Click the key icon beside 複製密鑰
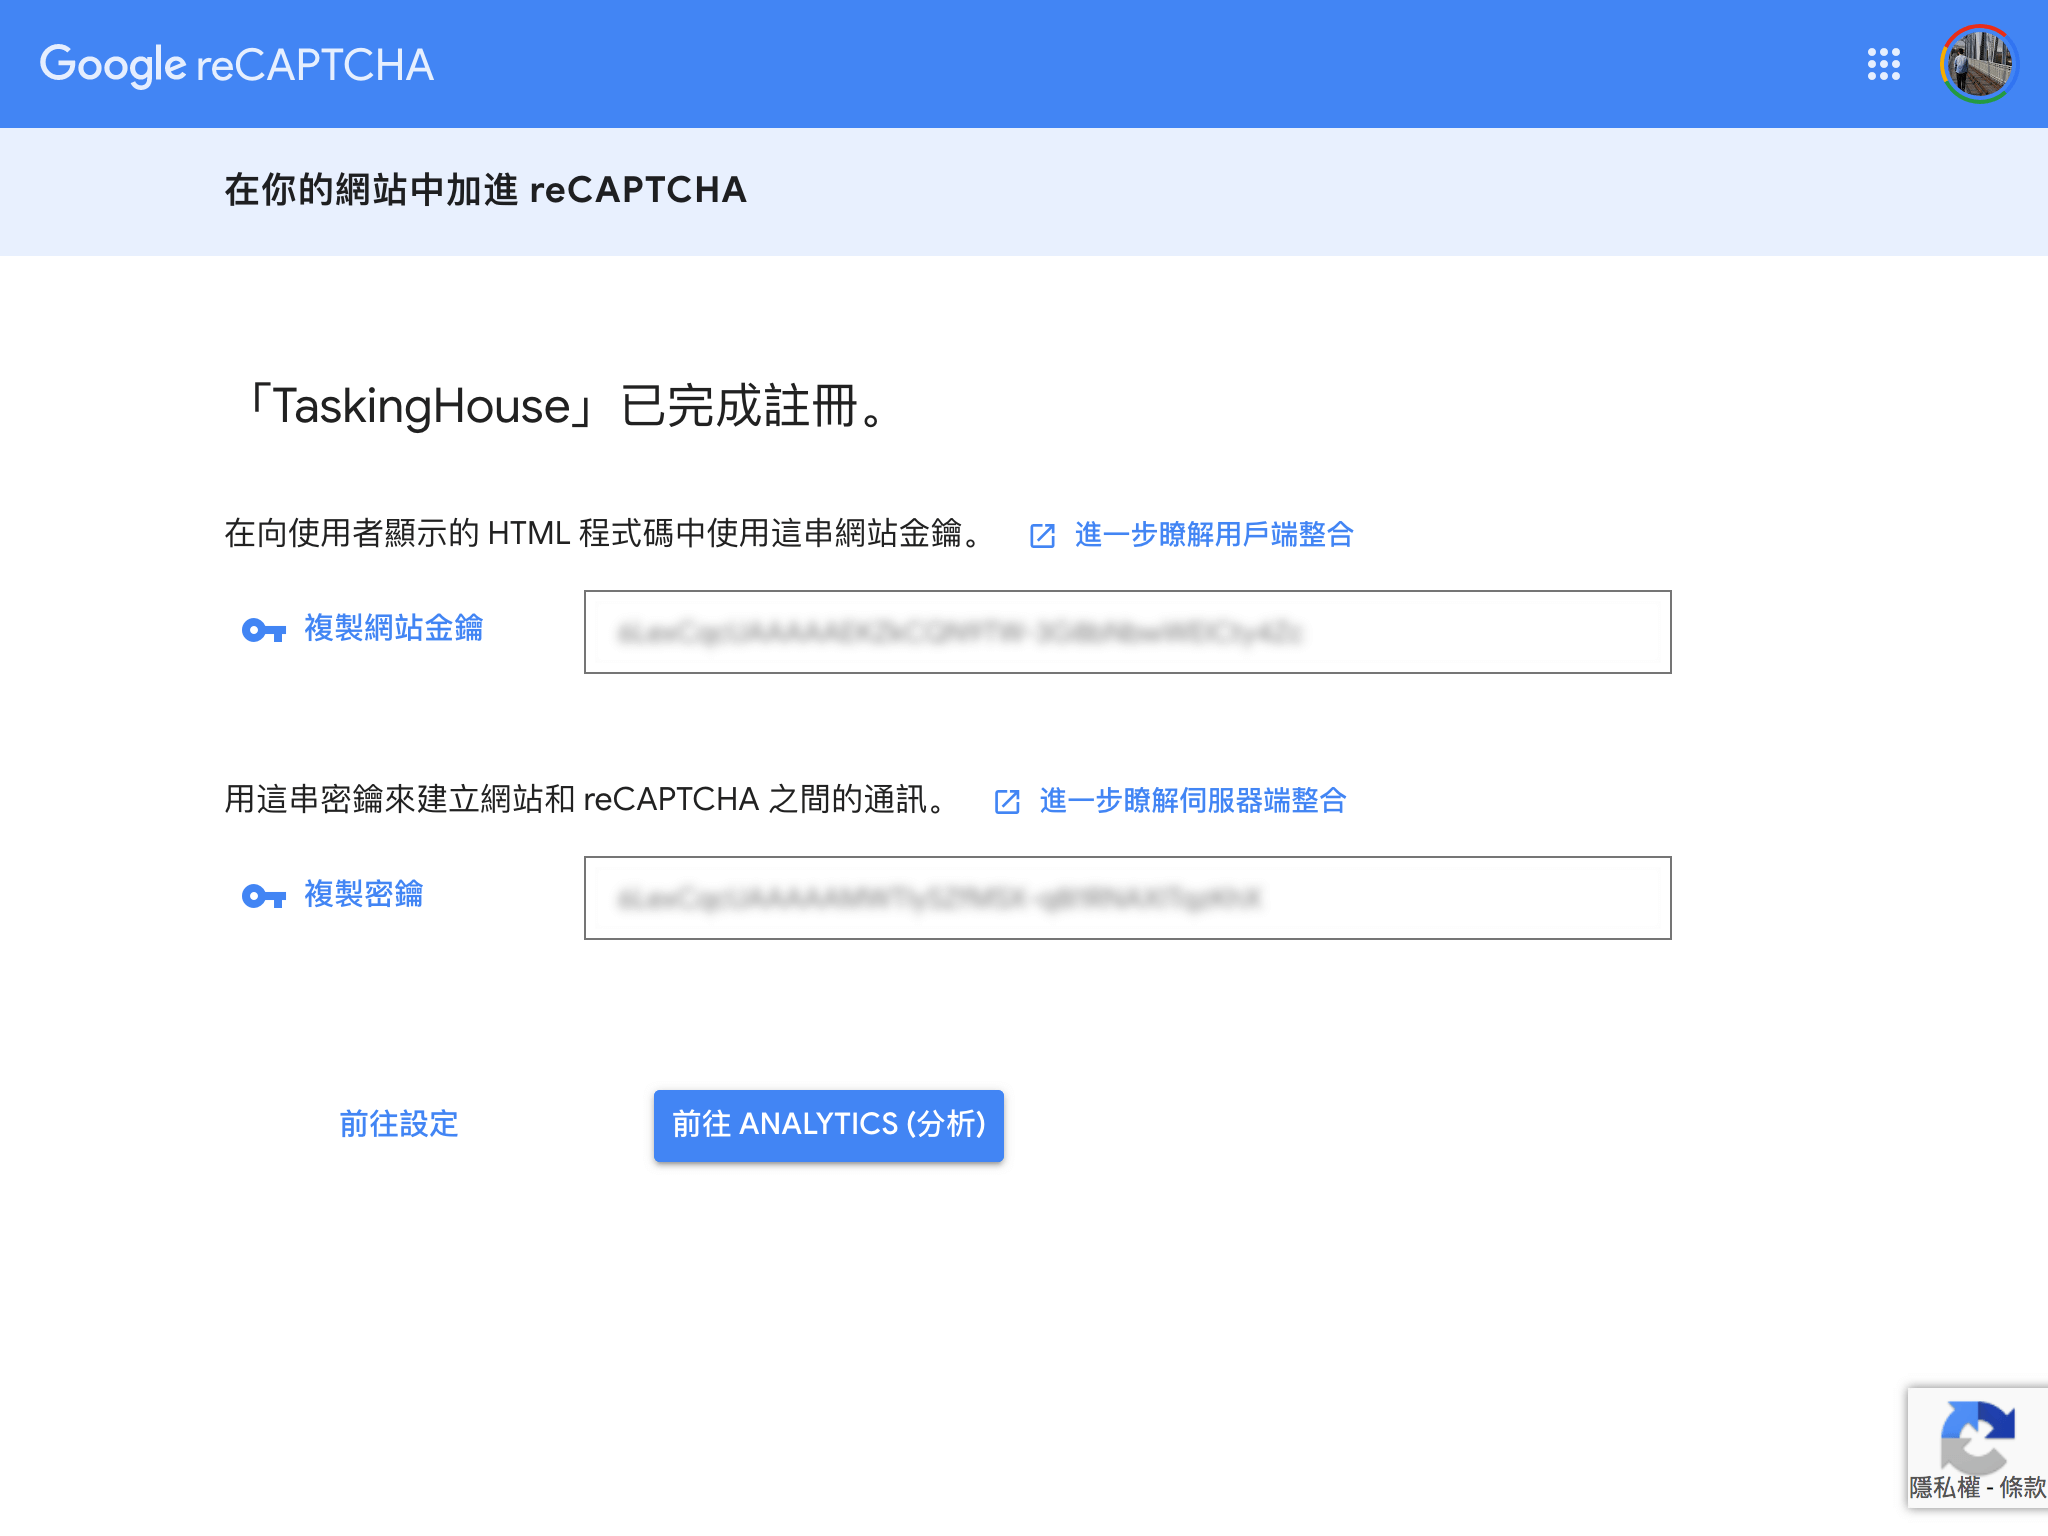The image size is (2048, 1536). pos(264,896)
